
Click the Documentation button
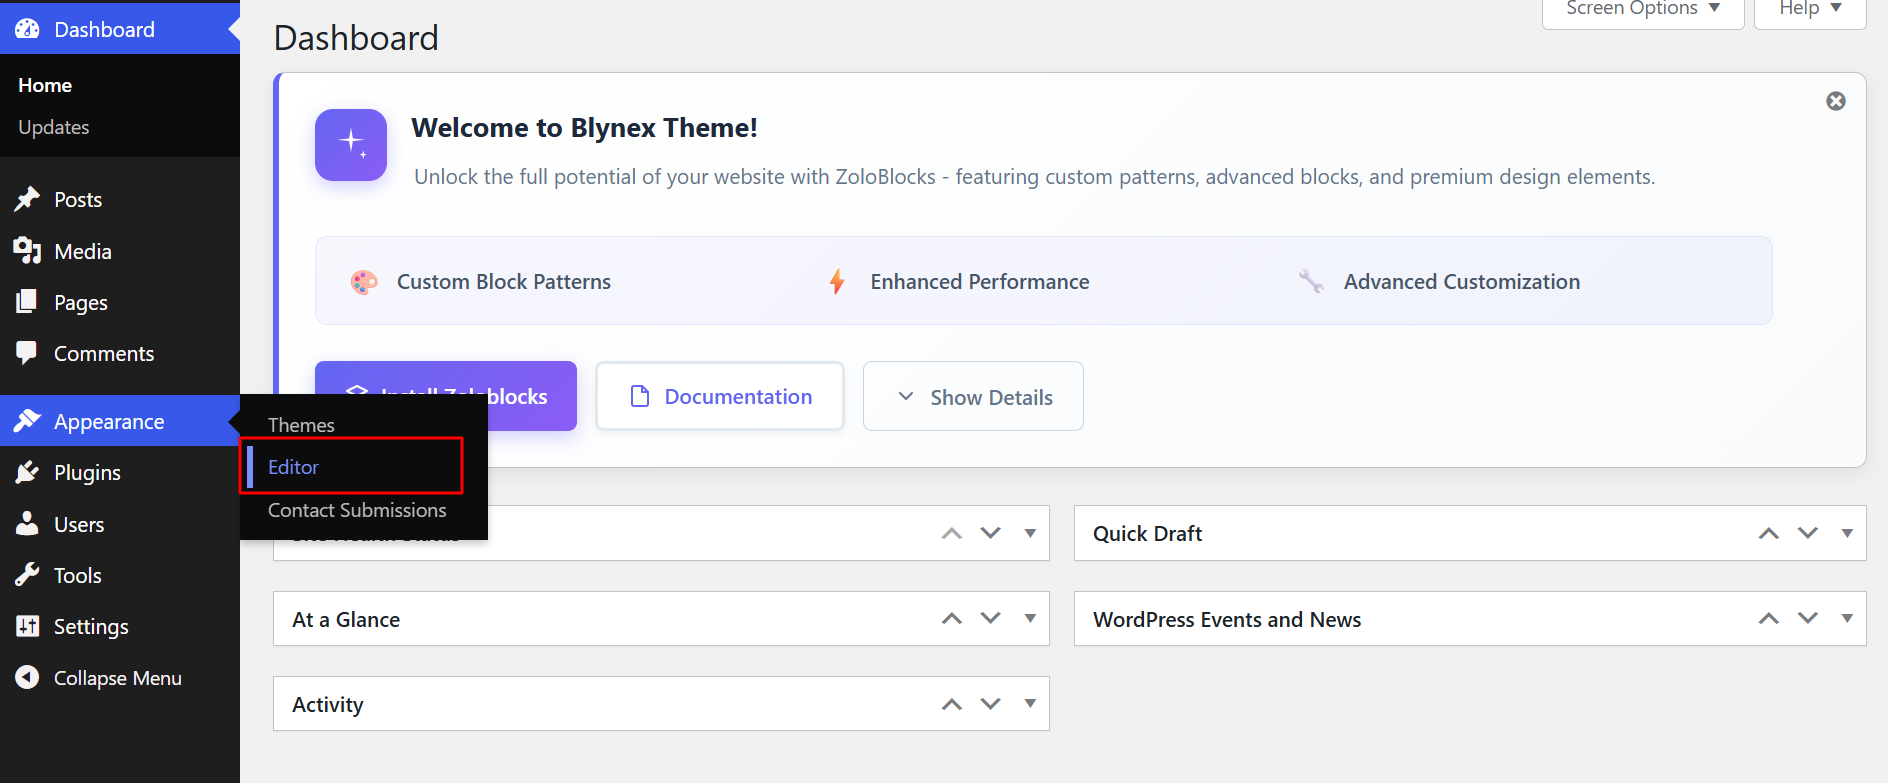coord(720,397)
